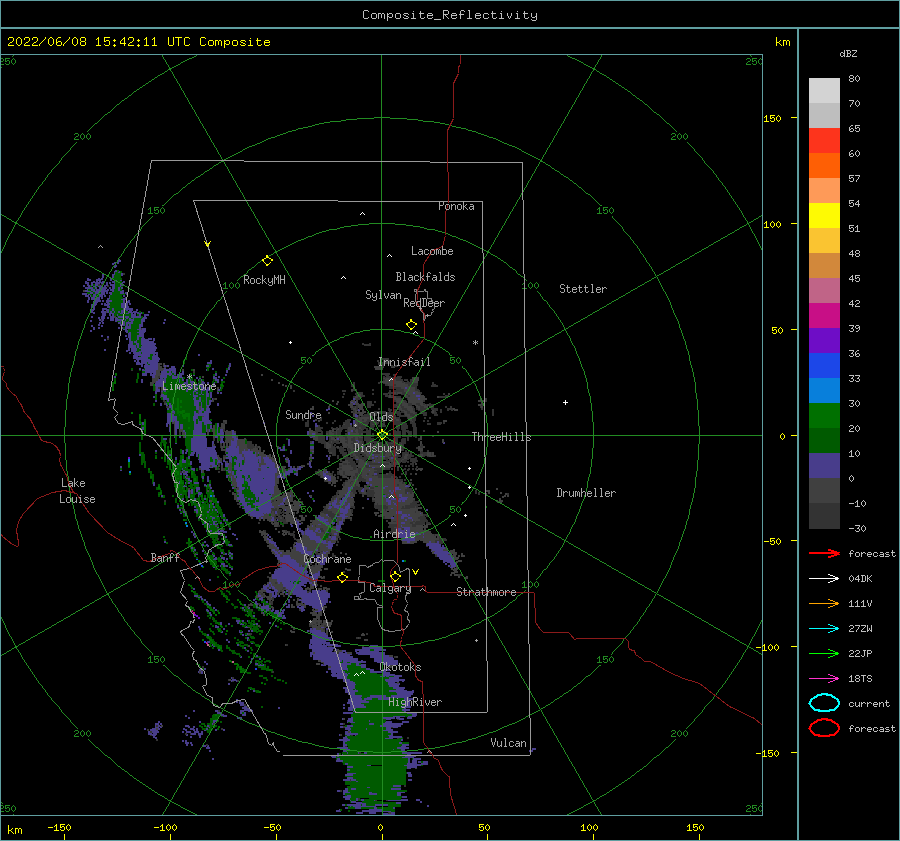Select the magenta 42 dBZ color swatch
The image size is (900, 841).
click(824, 316)
